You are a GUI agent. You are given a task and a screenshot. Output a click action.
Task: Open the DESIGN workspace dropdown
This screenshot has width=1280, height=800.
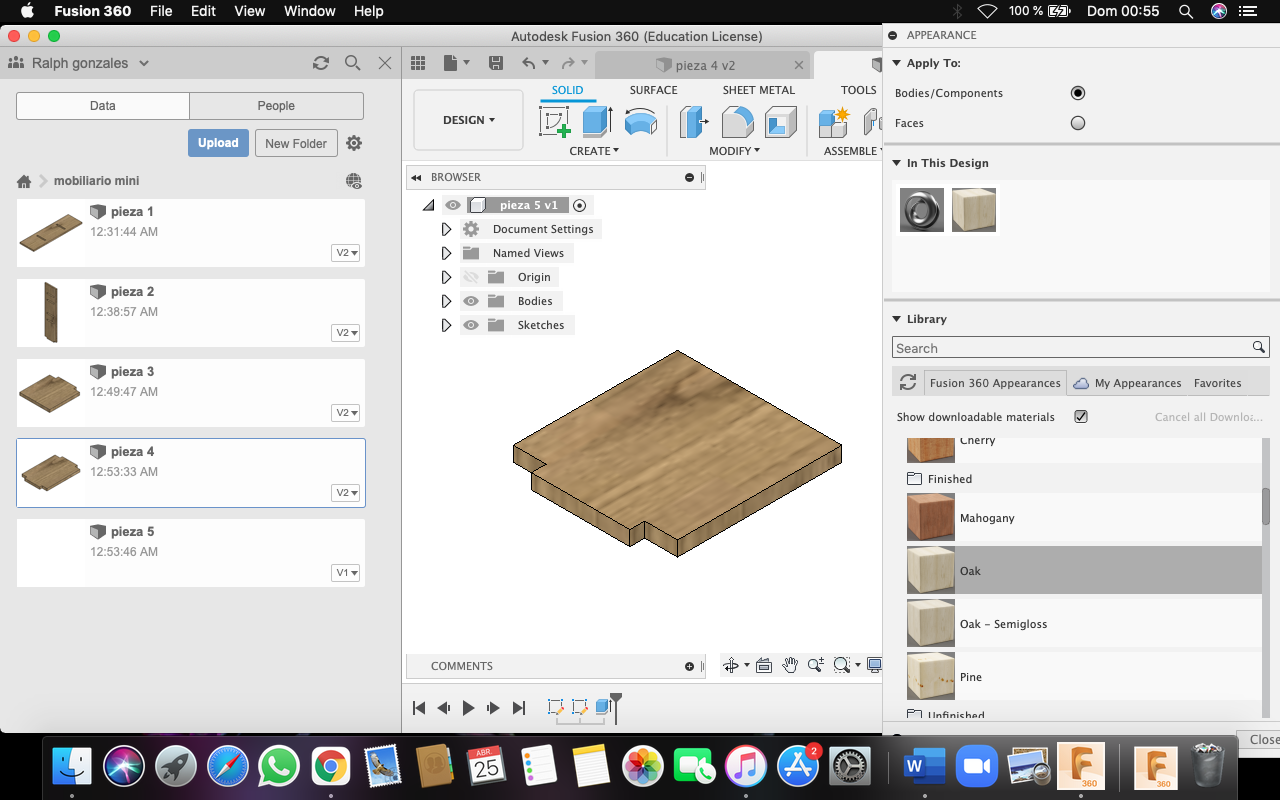click(x=468, y=120)
